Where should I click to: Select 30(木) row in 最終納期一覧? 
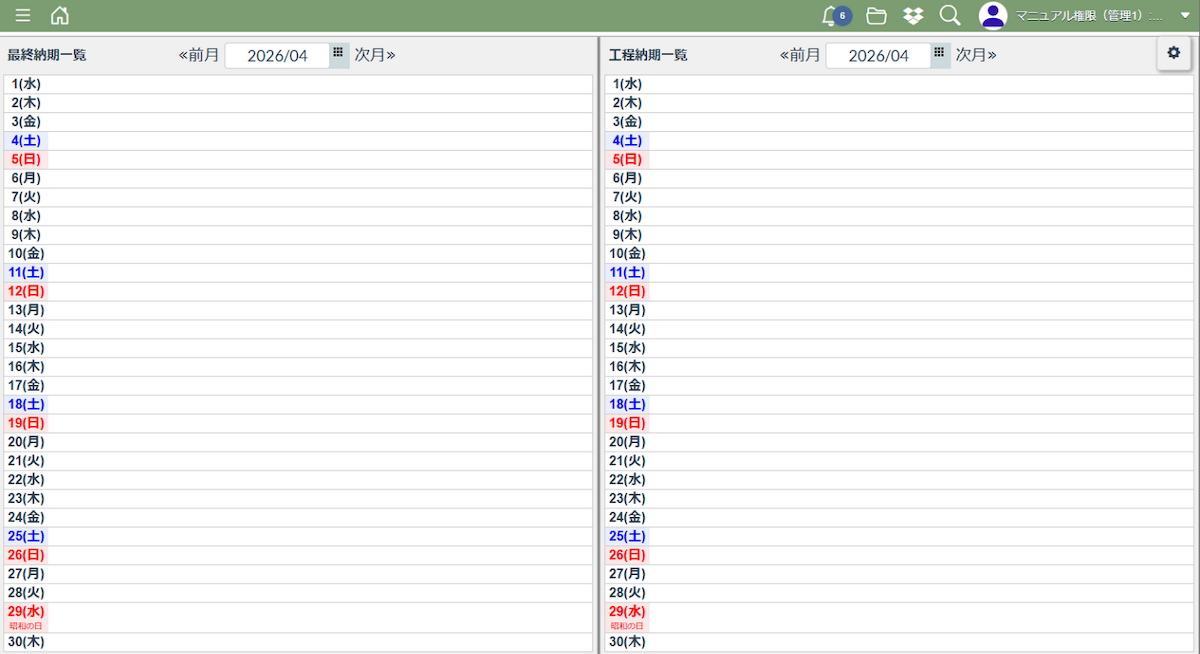[298, 642]
